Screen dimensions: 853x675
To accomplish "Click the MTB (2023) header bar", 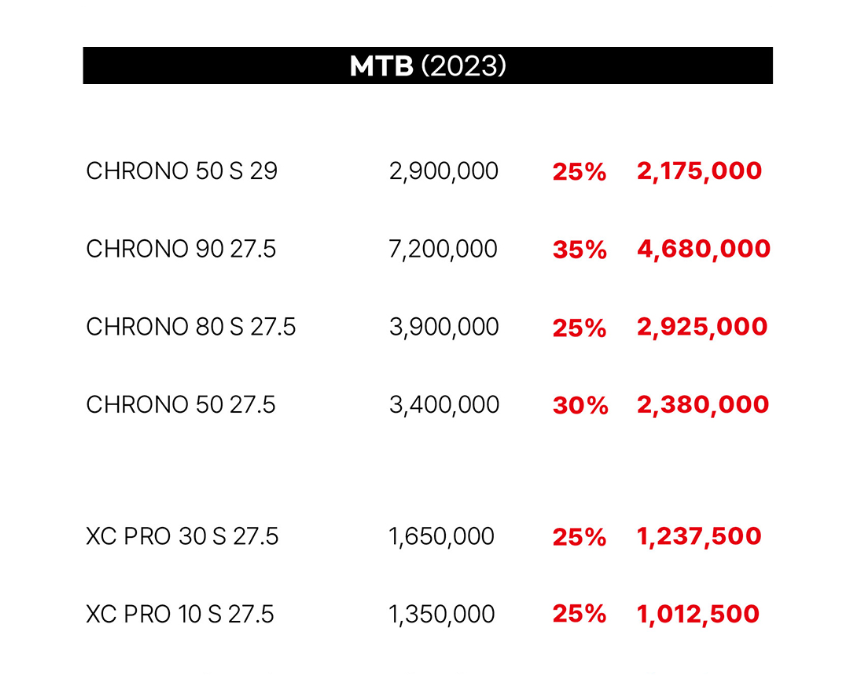I will tap(427, 66).
